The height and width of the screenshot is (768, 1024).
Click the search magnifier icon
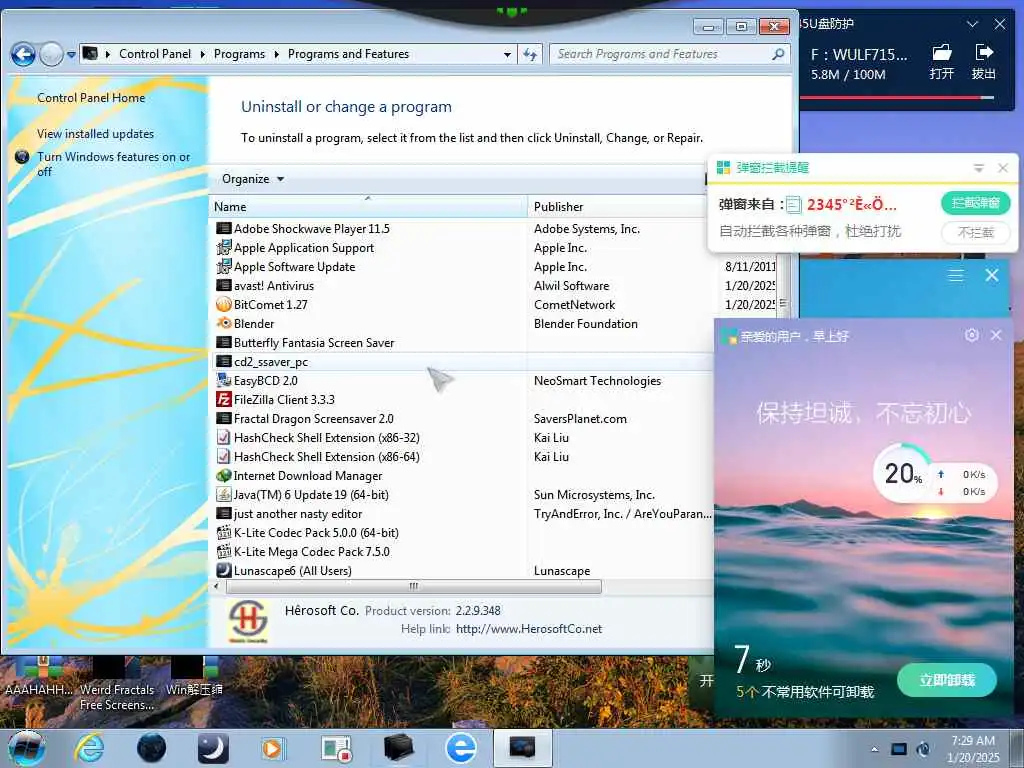point(778,54)
